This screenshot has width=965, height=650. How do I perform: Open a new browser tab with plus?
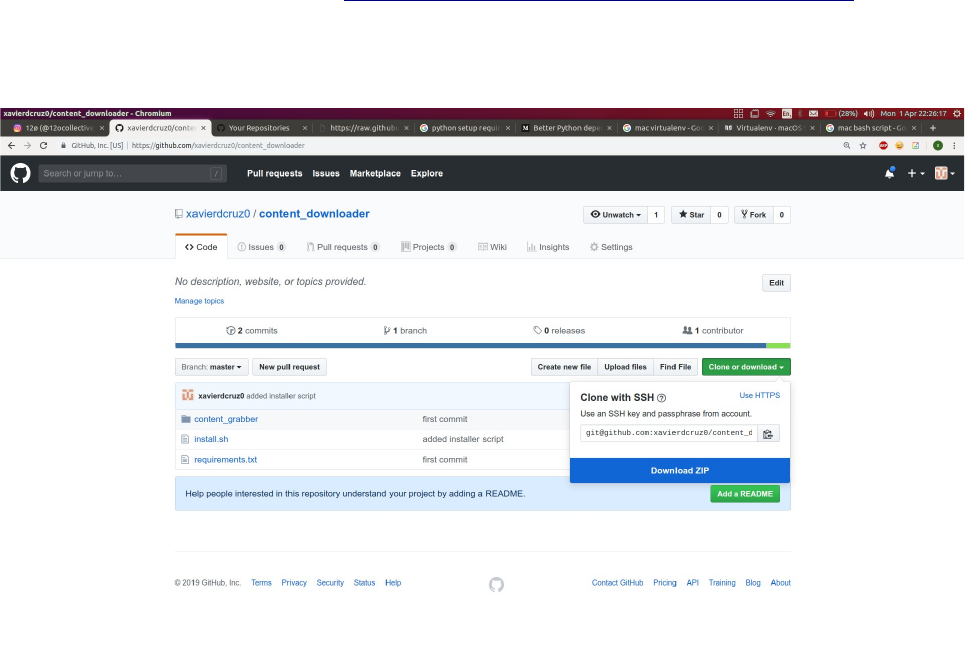(x=933, y=128)
